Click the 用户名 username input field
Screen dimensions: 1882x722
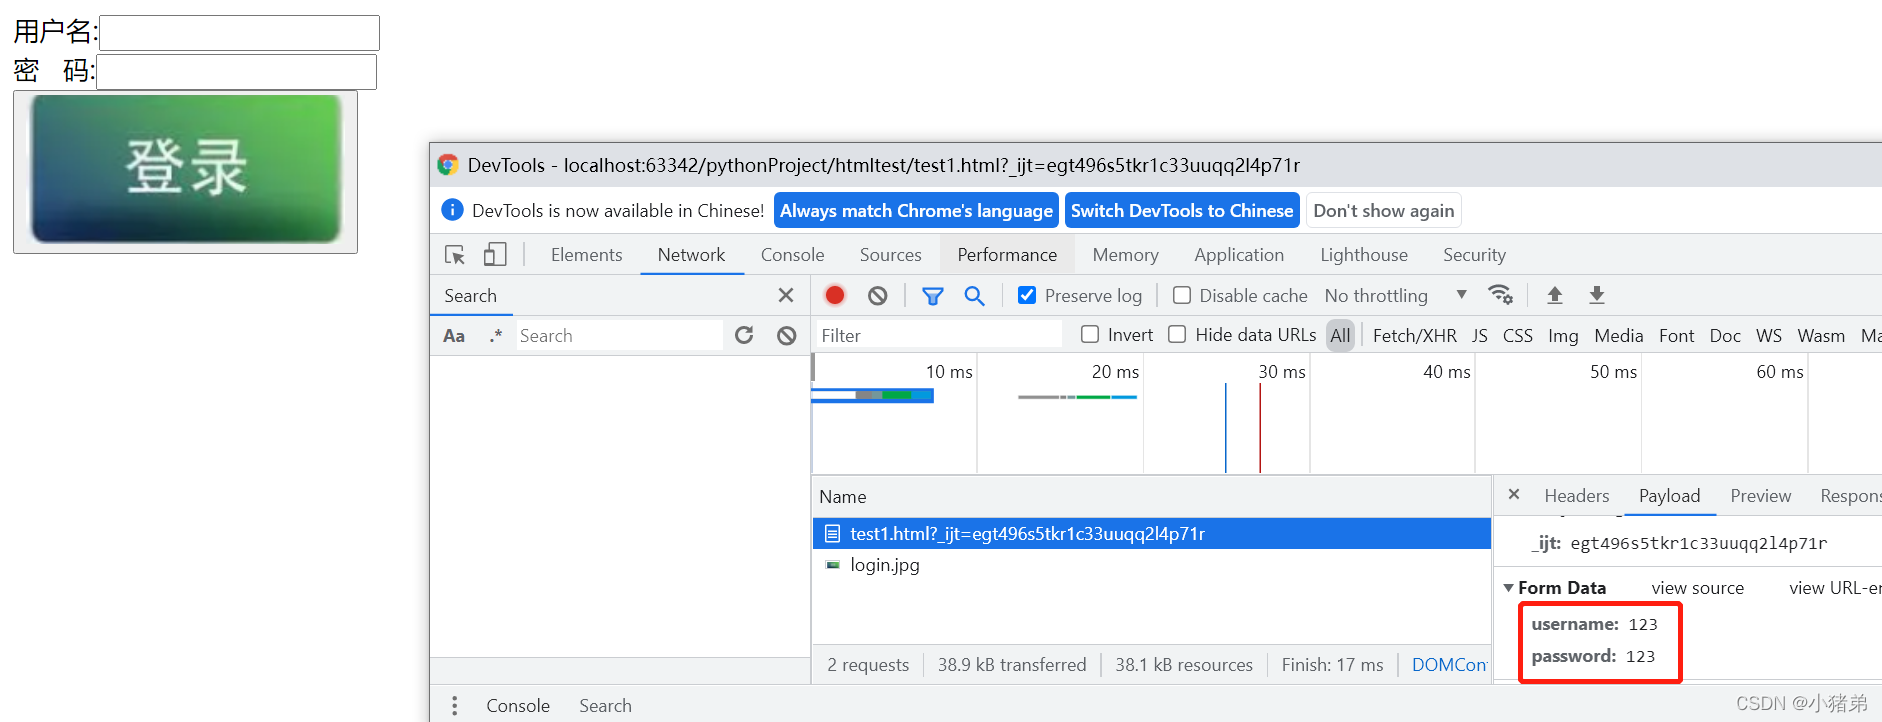click(x=239, y=33)
